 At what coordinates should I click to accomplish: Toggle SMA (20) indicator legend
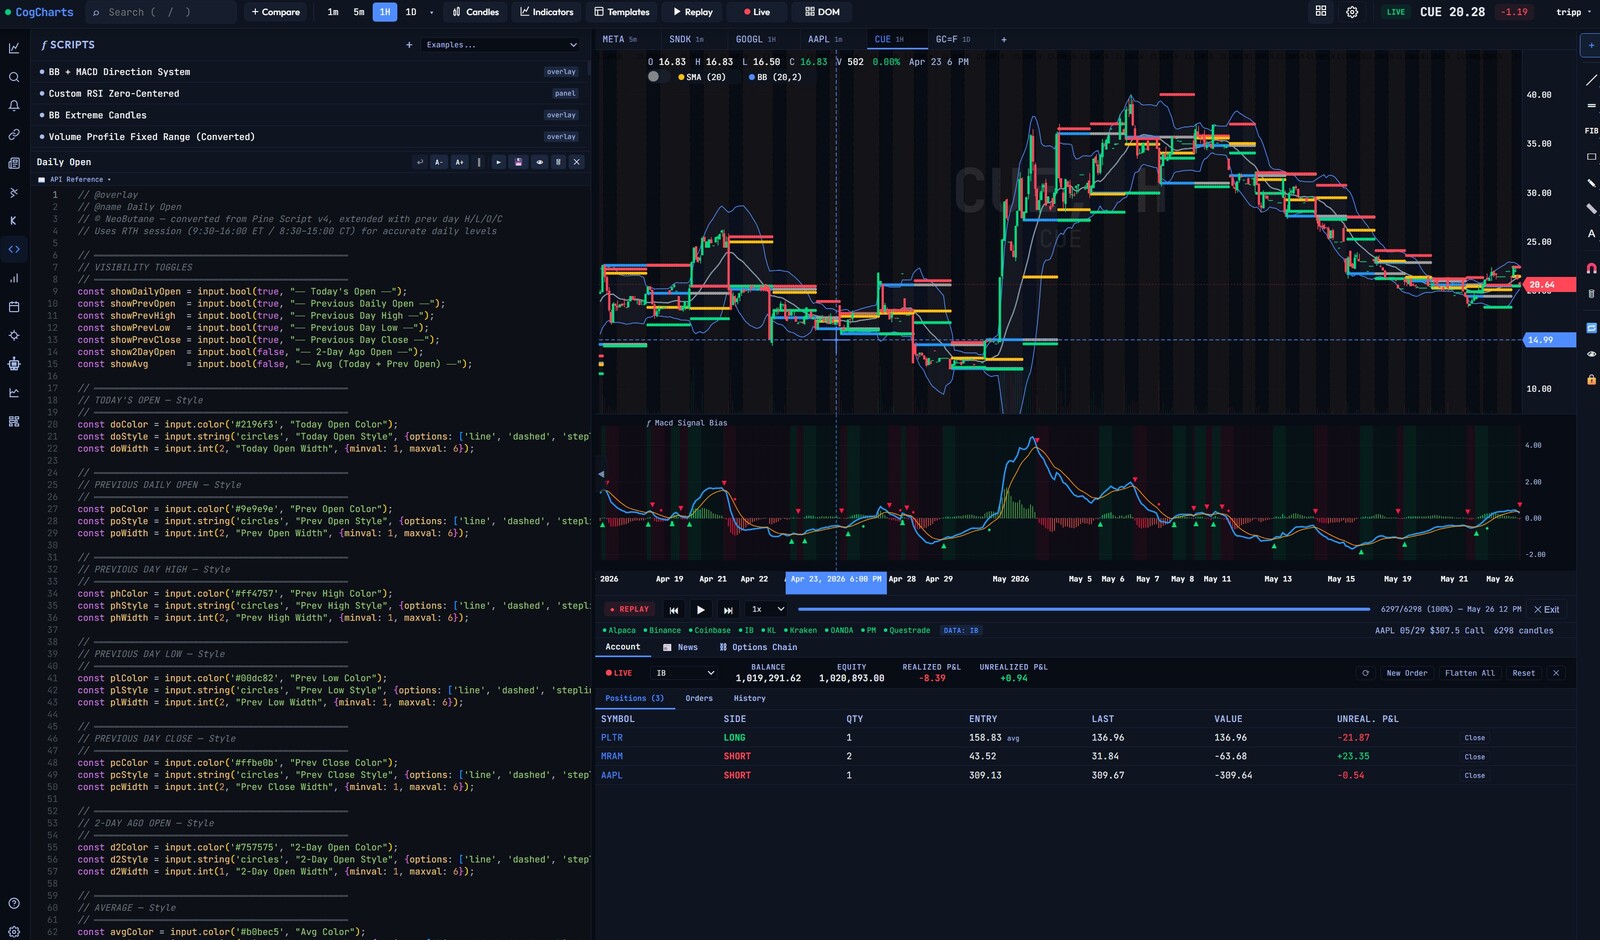702,77
